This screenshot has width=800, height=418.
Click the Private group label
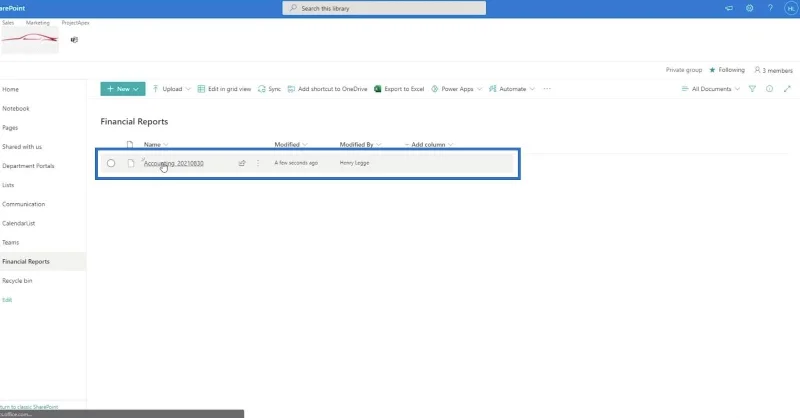tap(684, 70)
